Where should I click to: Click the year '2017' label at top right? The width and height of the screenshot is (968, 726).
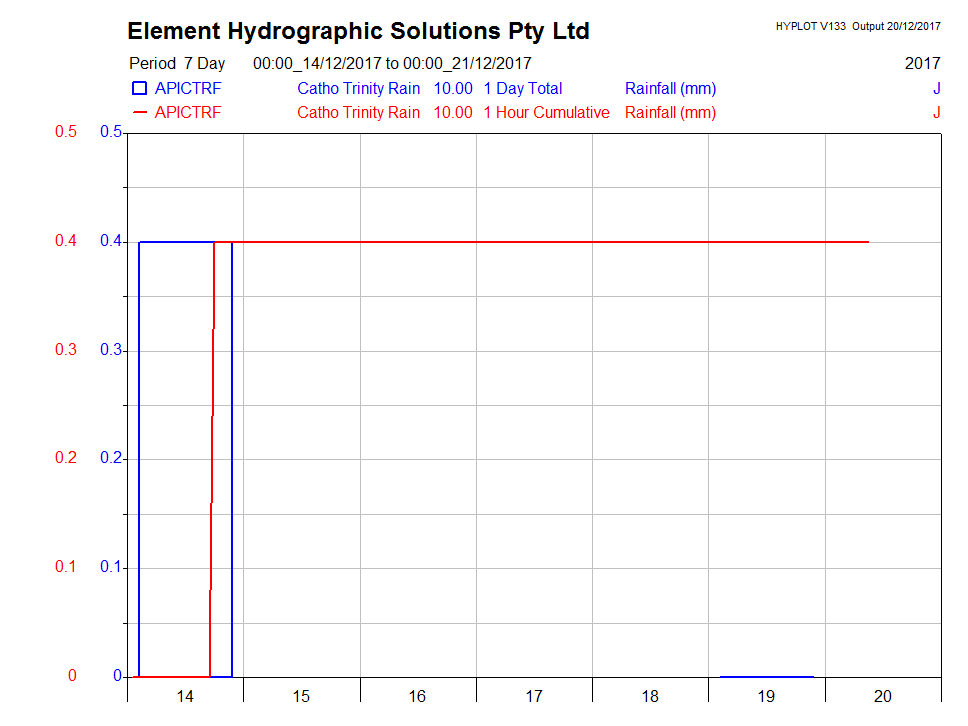point(922,64)
